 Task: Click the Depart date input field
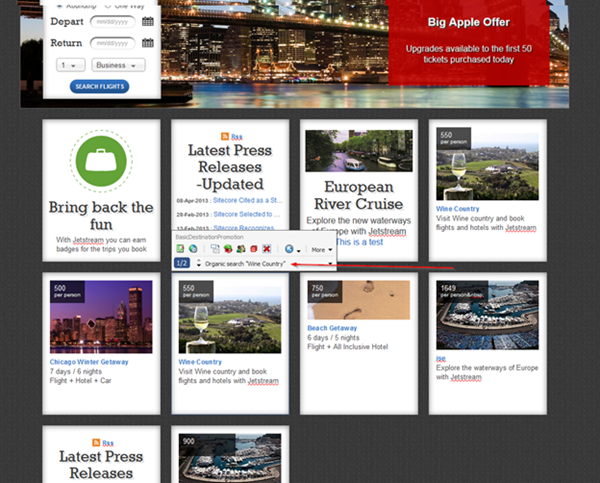point(112,22)
